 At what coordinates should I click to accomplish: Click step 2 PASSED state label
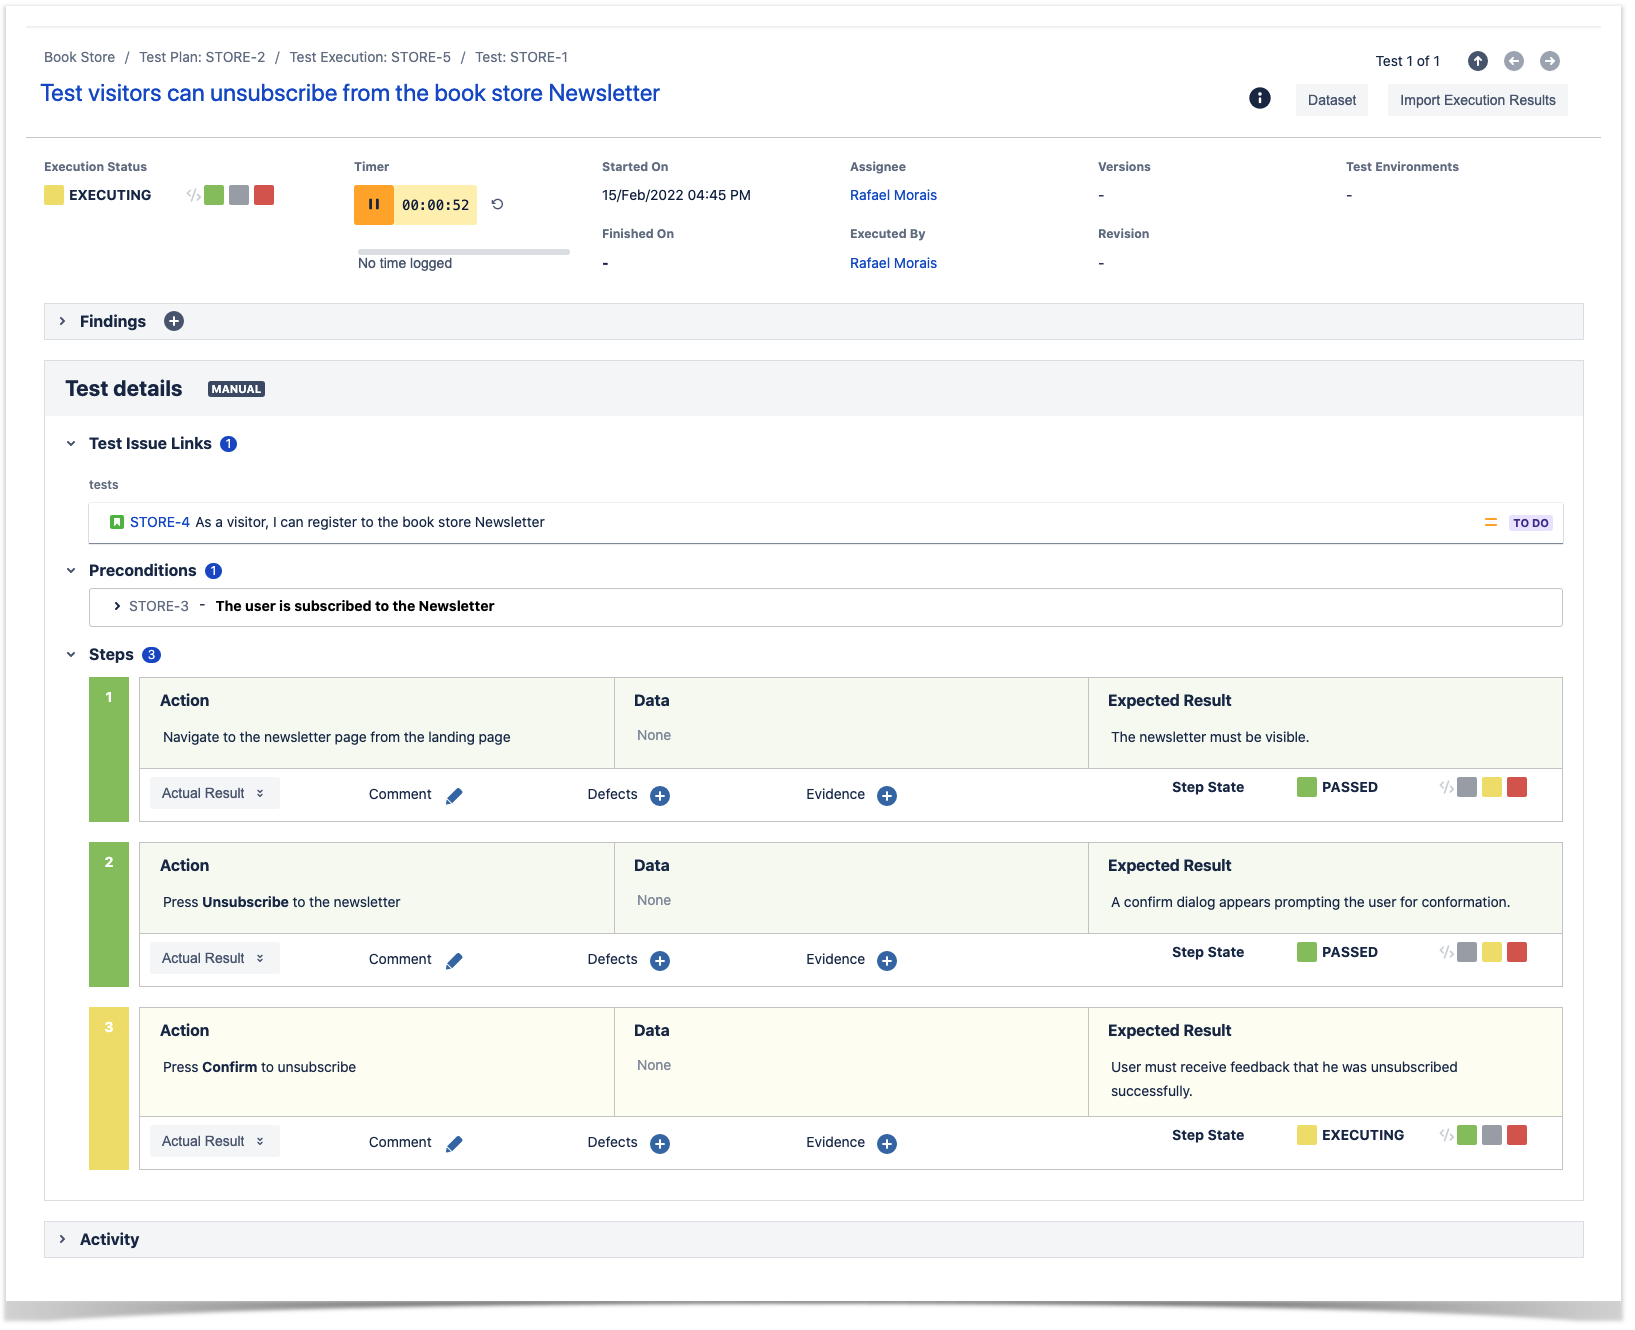[x=1349, y=952]
